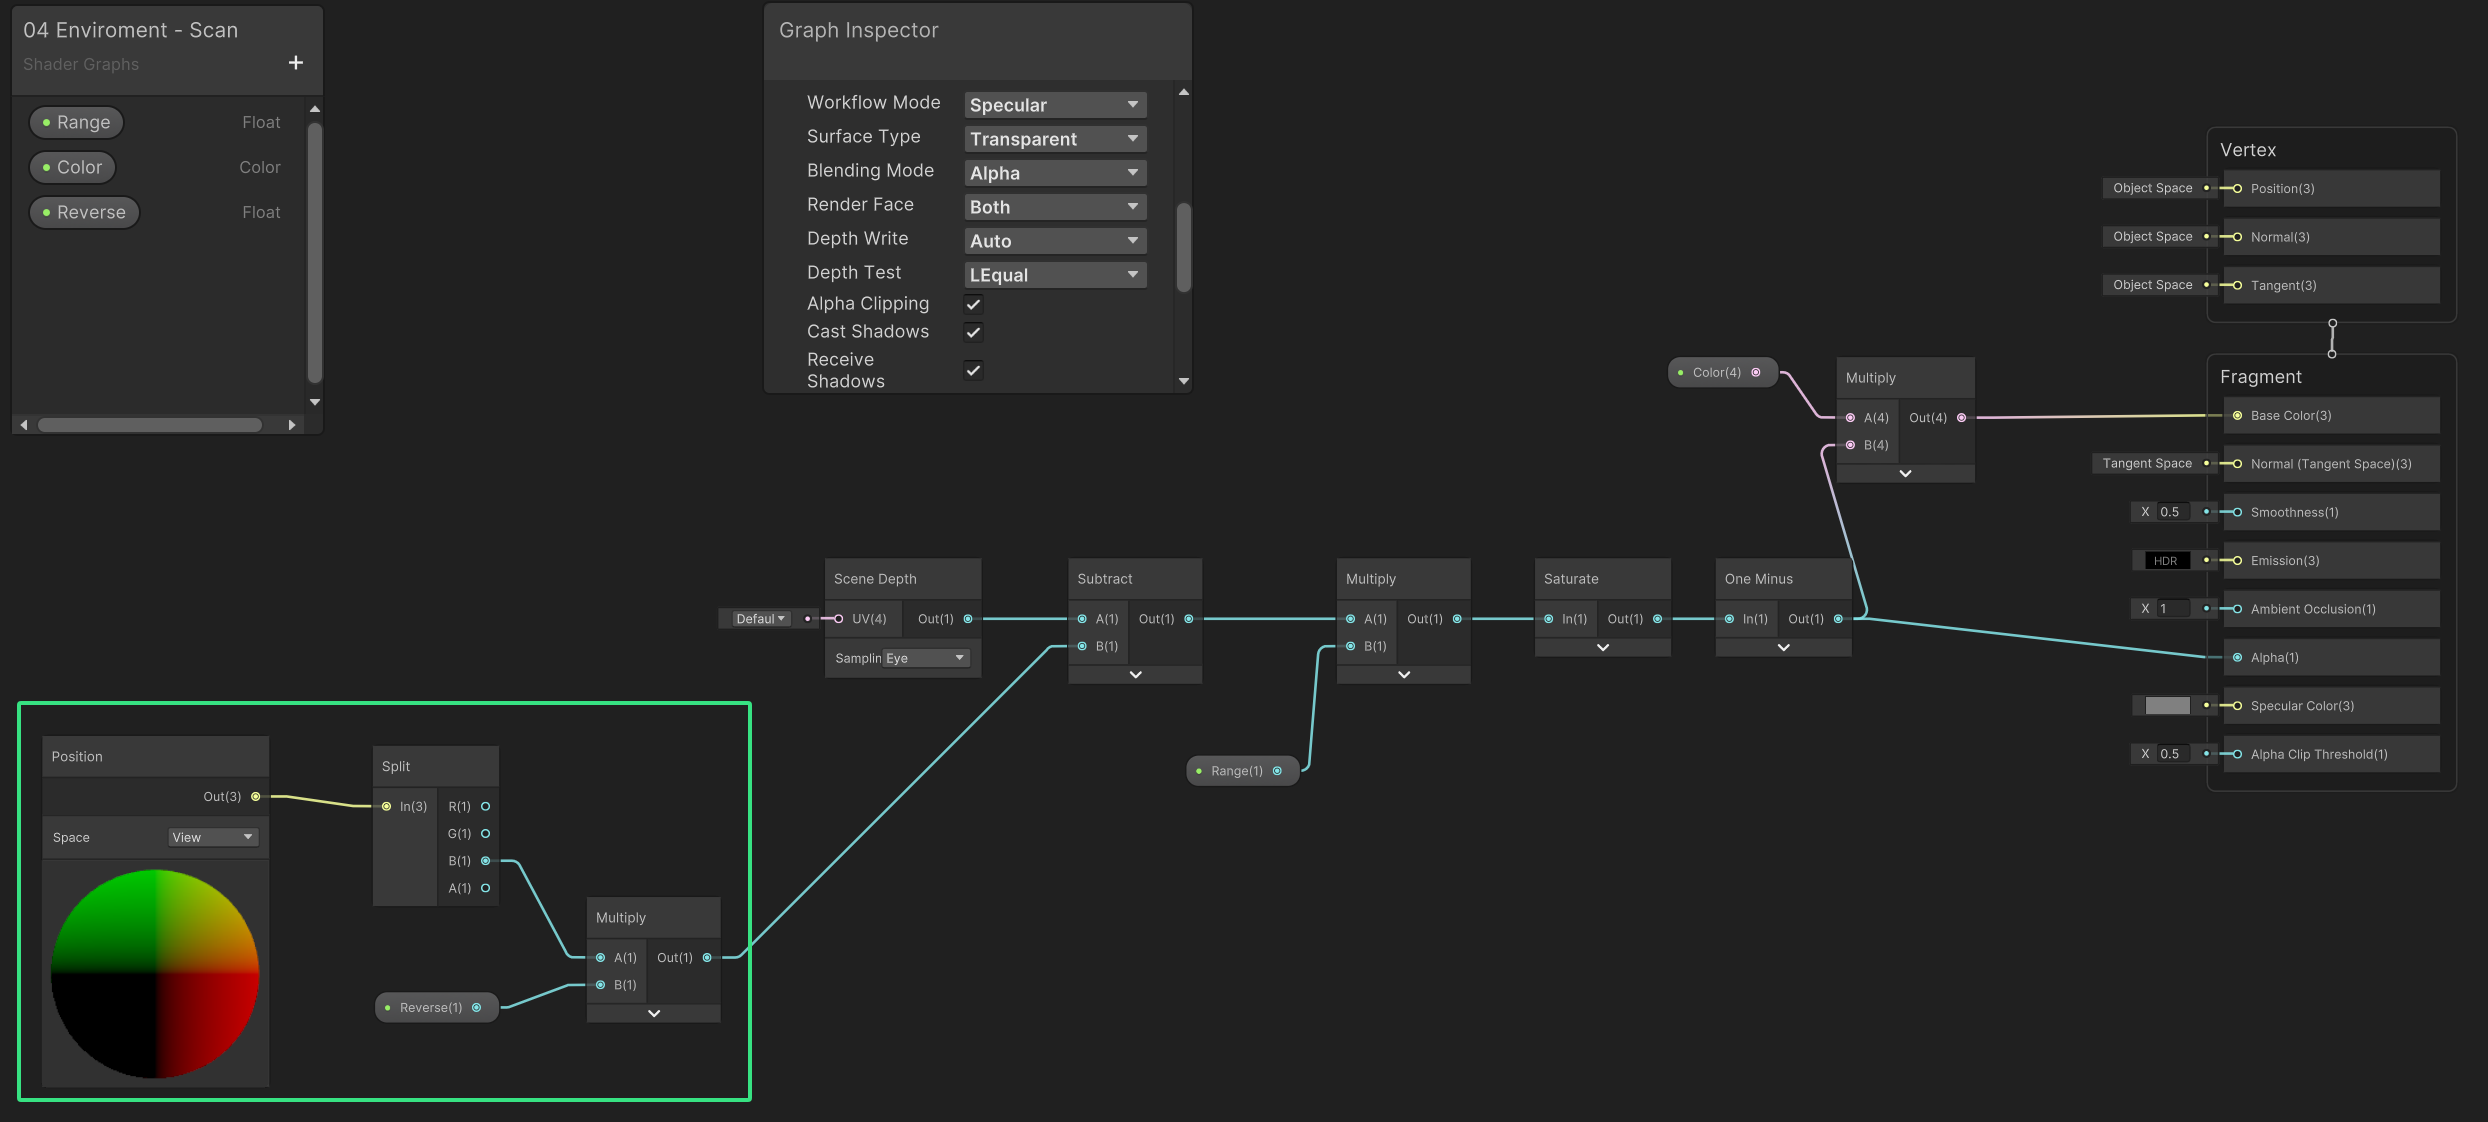The width and height of the screenshot is (2488, 1122).
Task: Click Scene Depth Out(1) output port
Action: pyautogui.click(x=968, y=619)
